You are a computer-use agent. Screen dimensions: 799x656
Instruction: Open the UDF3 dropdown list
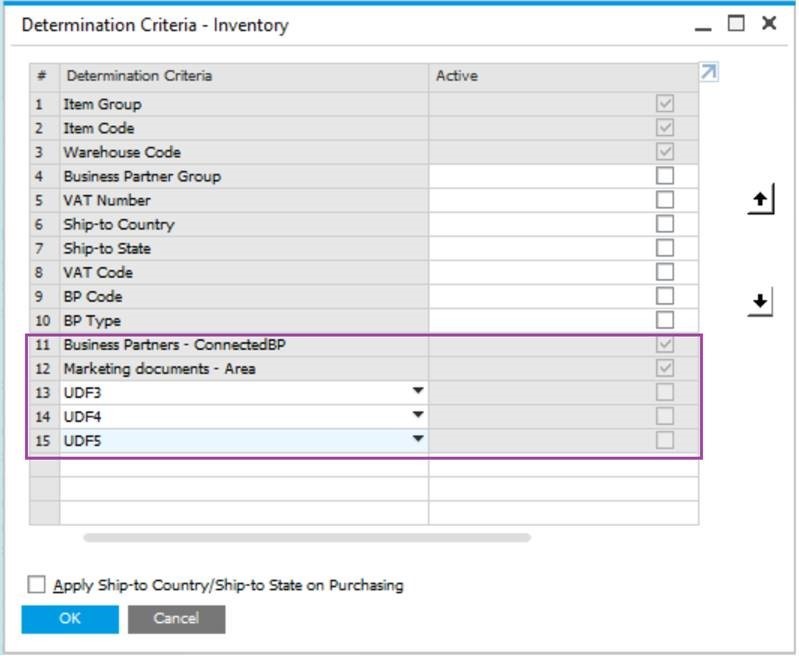[418, 391]
